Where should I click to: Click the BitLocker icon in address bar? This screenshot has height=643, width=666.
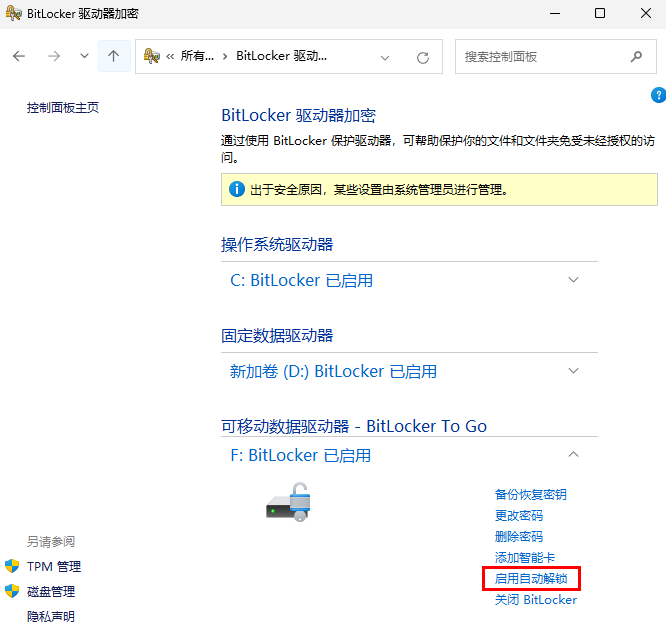point(153,56)
